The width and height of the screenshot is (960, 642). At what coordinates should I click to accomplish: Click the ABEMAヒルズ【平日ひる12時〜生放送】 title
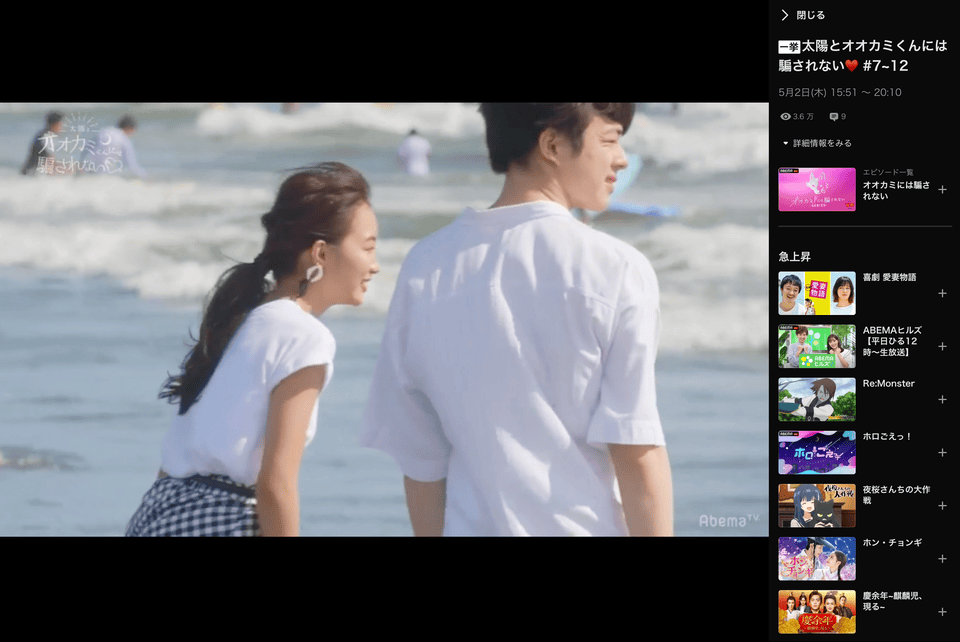click(x=892, y=341)
